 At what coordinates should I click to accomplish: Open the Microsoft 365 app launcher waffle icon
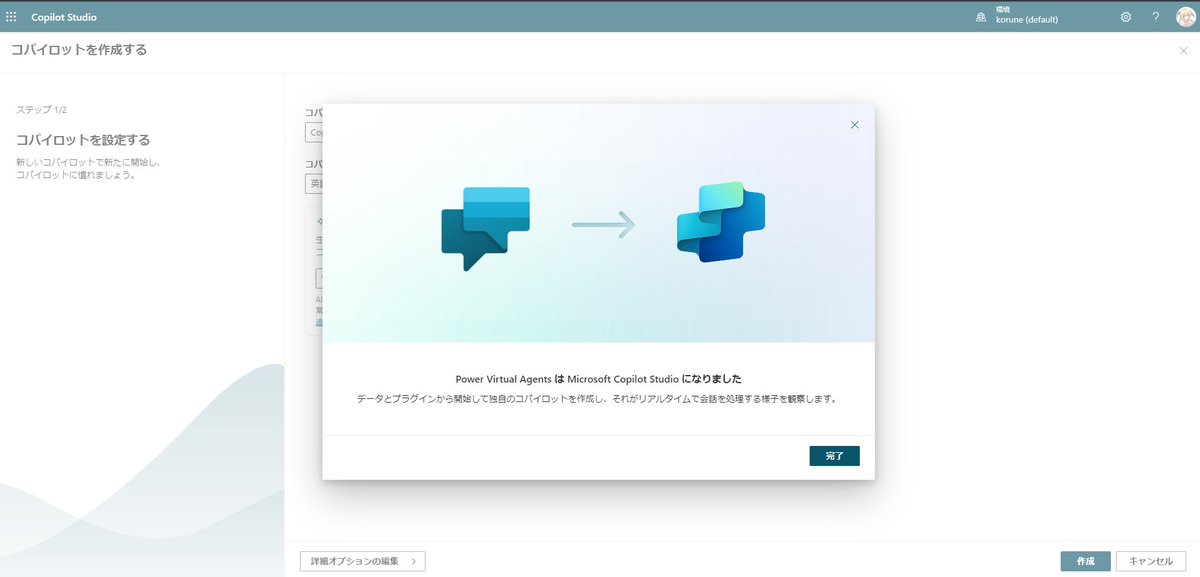[x=13, y=15]
